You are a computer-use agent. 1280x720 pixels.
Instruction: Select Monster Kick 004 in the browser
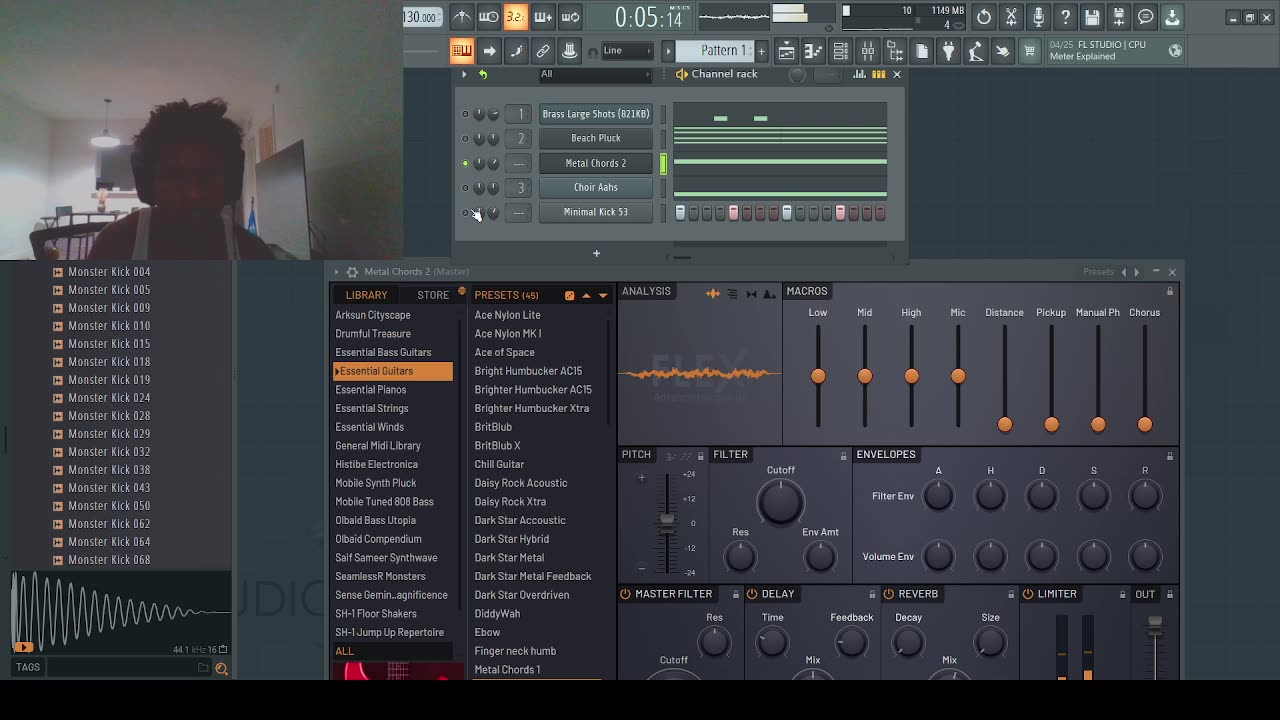pos(109,272)
